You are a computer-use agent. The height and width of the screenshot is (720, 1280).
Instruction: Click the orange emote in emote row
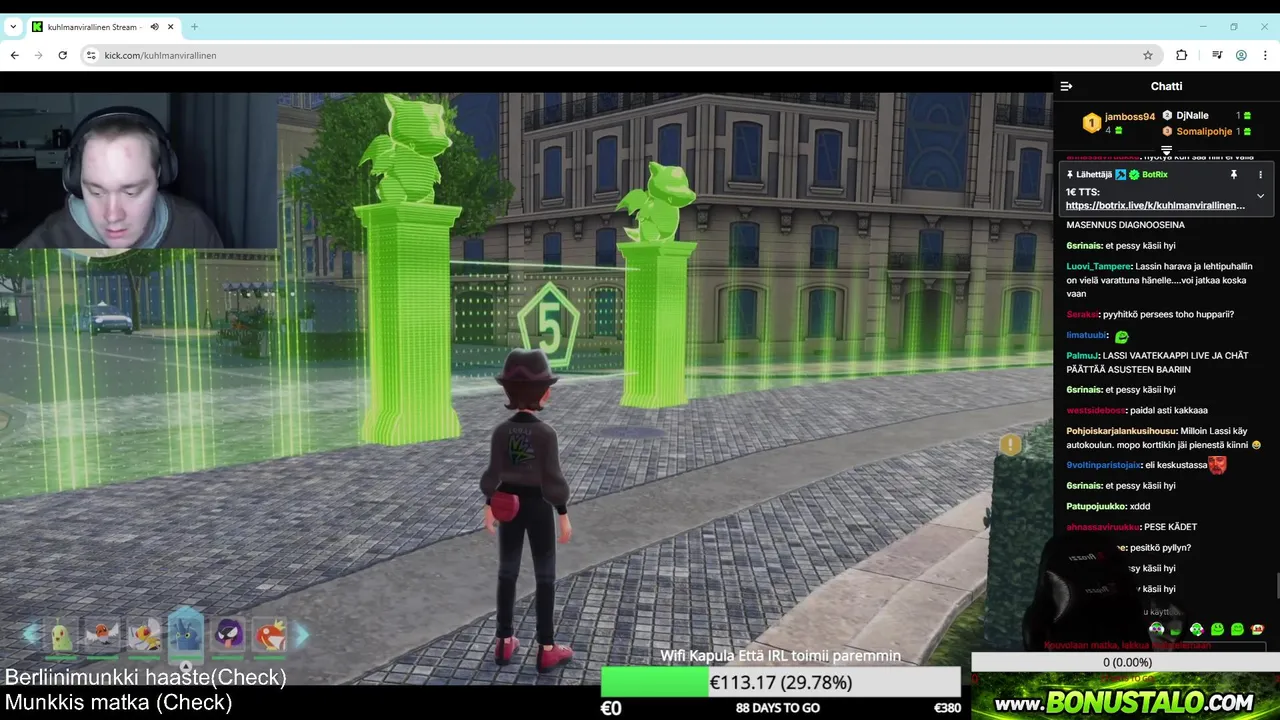pos(1257,629)
